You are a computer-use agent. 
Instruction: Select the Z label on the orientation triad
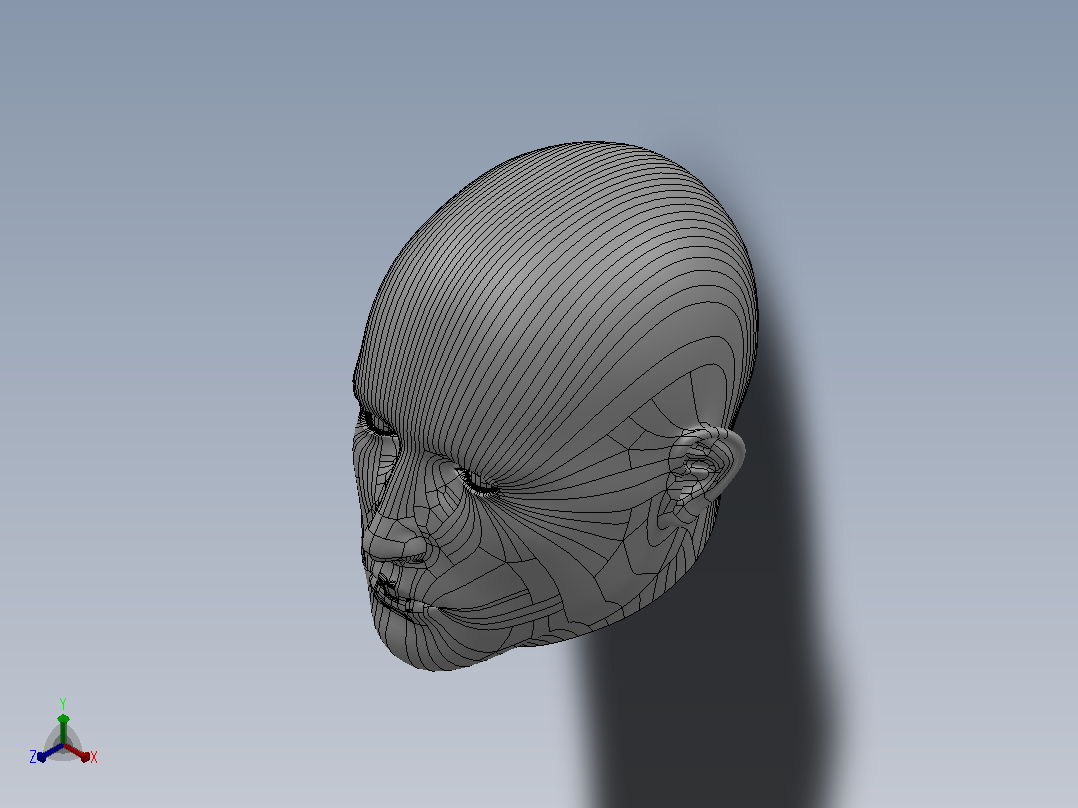click(32, 757)
